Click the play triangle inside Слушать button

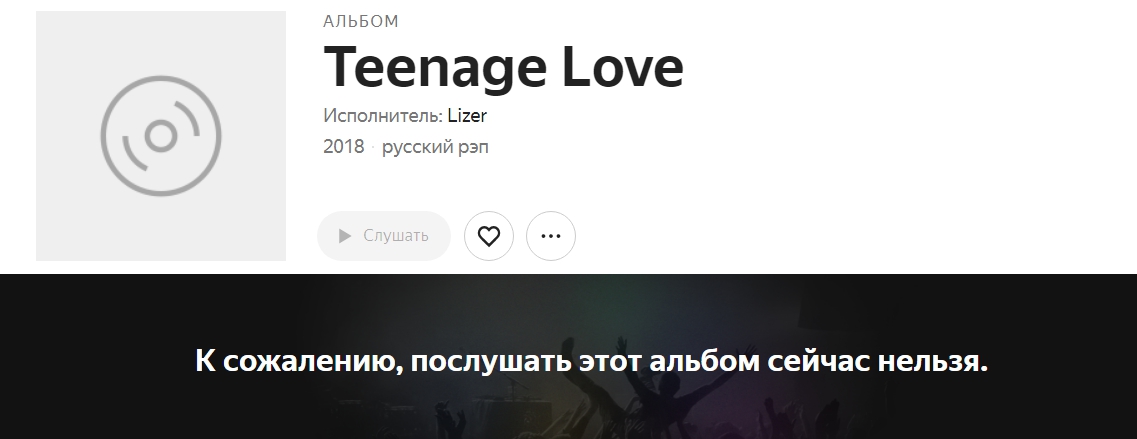tap(345, 236)
